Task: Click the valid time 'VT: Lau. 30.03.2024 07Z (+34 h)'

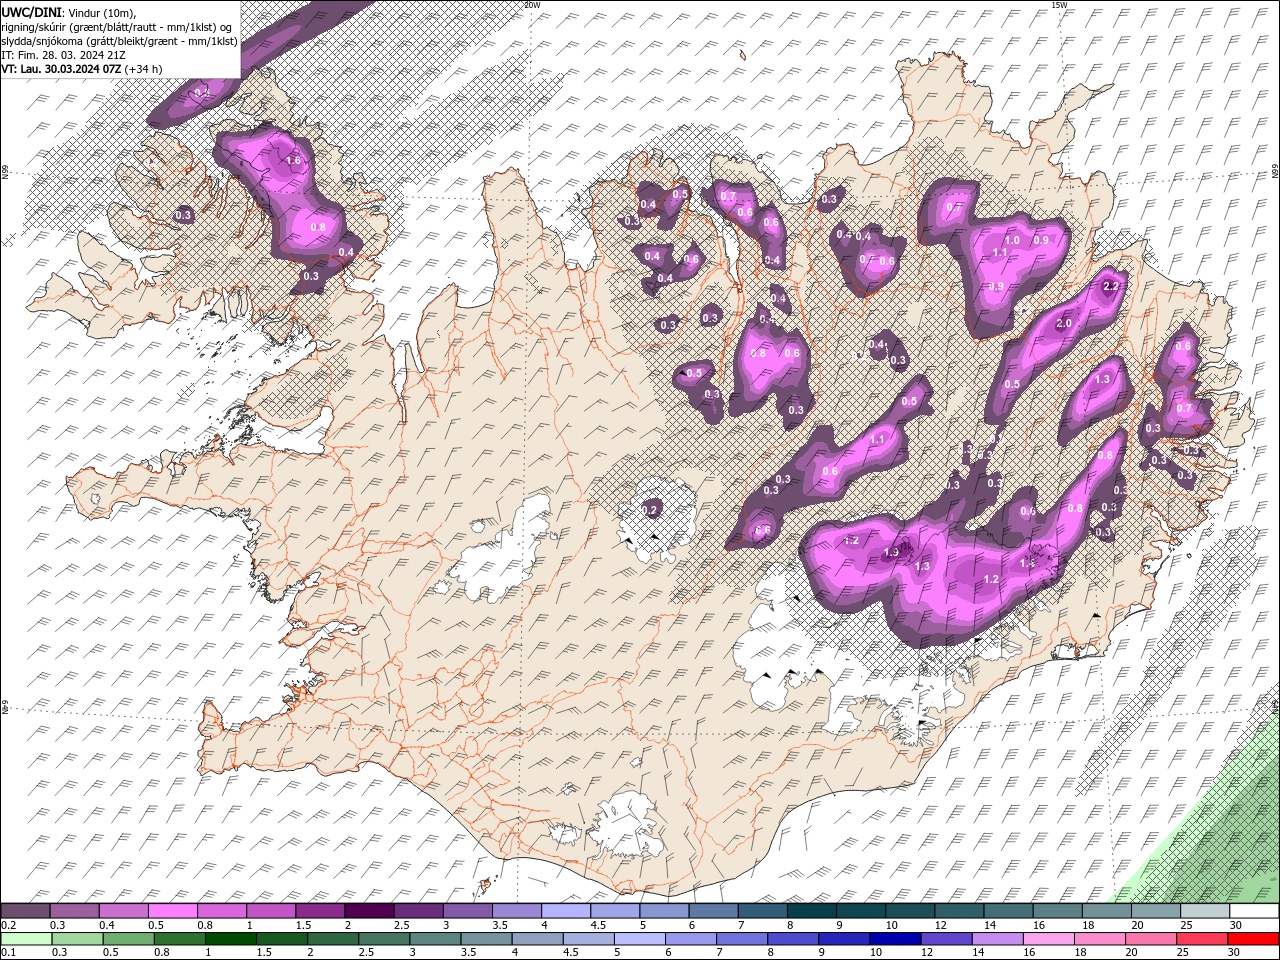Action: coord(82,69)
